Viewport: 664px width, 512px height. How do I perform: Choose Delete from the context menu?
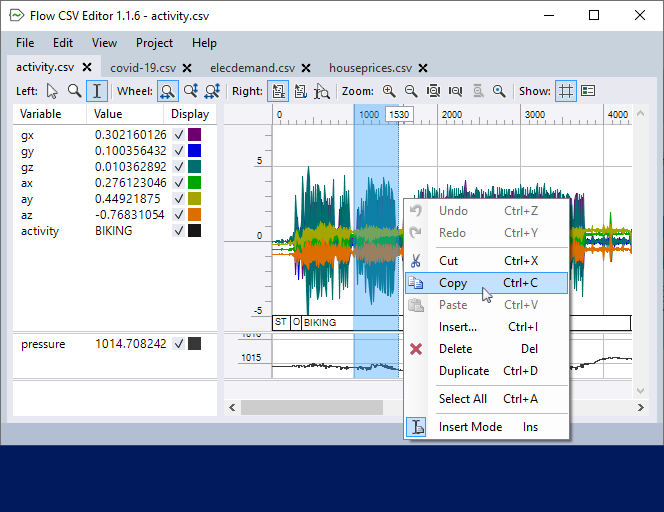tap(486, 349)
